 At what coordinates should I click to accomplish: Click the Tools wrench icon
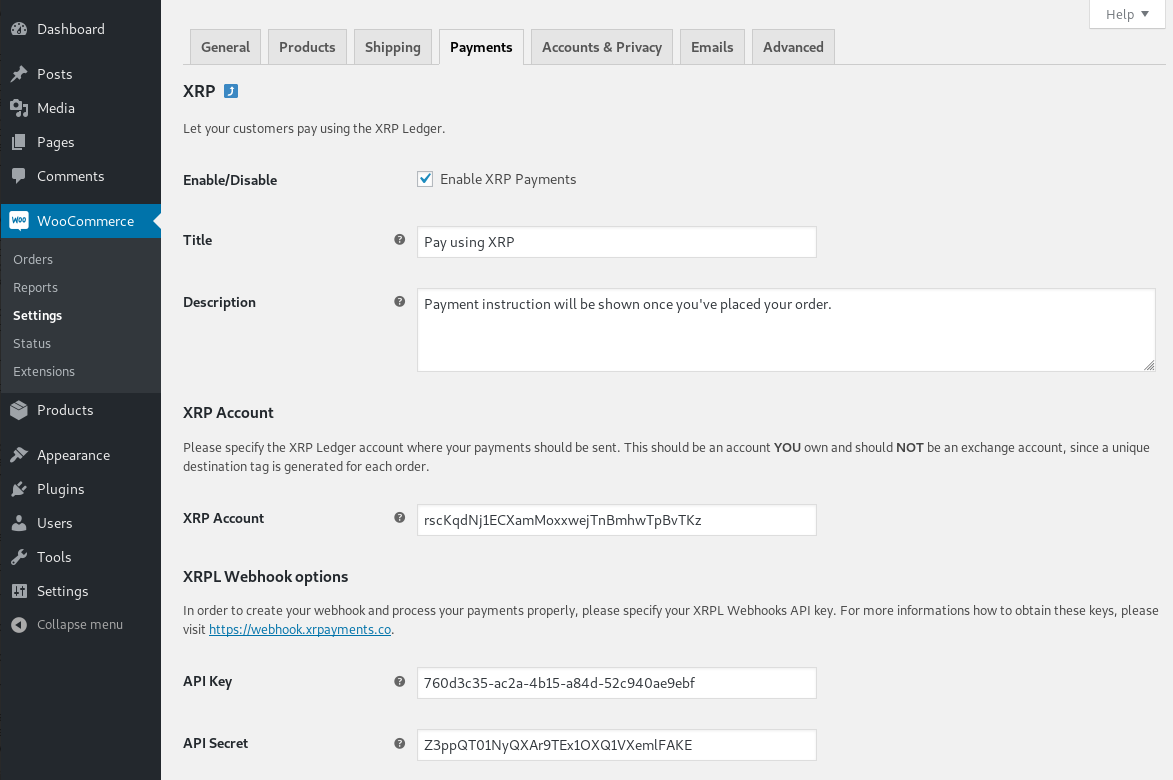[19, 557]
